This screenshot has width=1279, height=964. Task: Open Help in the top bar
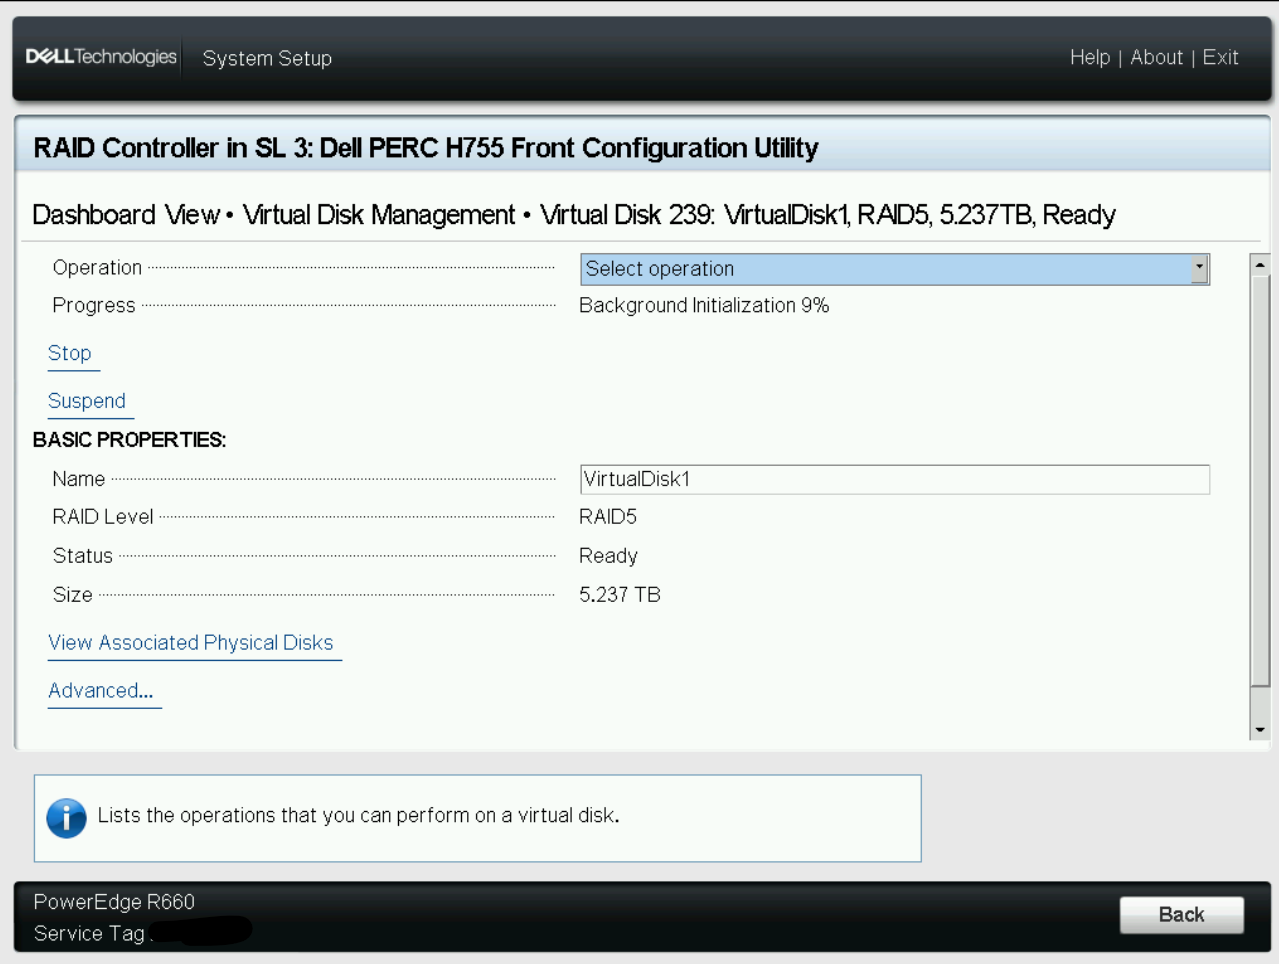[x=1089, y=57]
